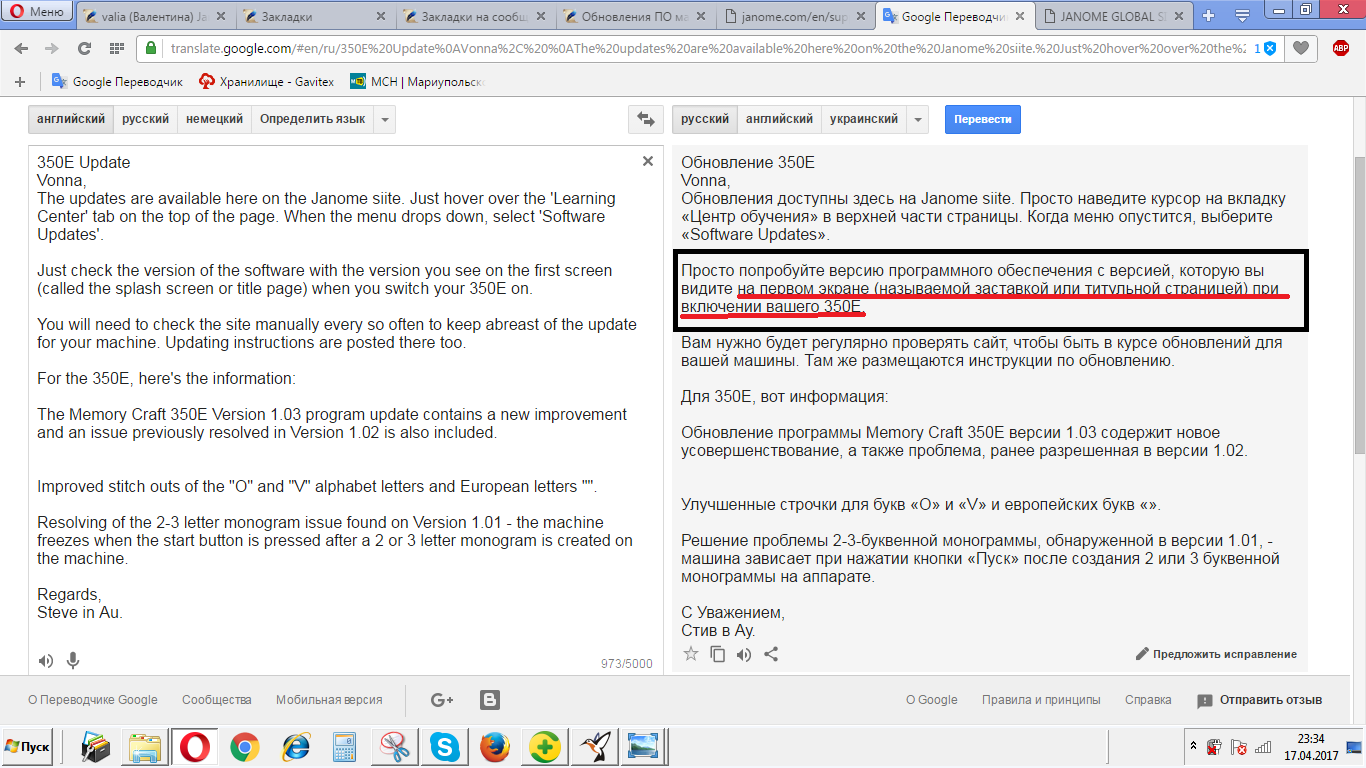Go forward in browser history
1366x768 pixels.
(52, 48)
